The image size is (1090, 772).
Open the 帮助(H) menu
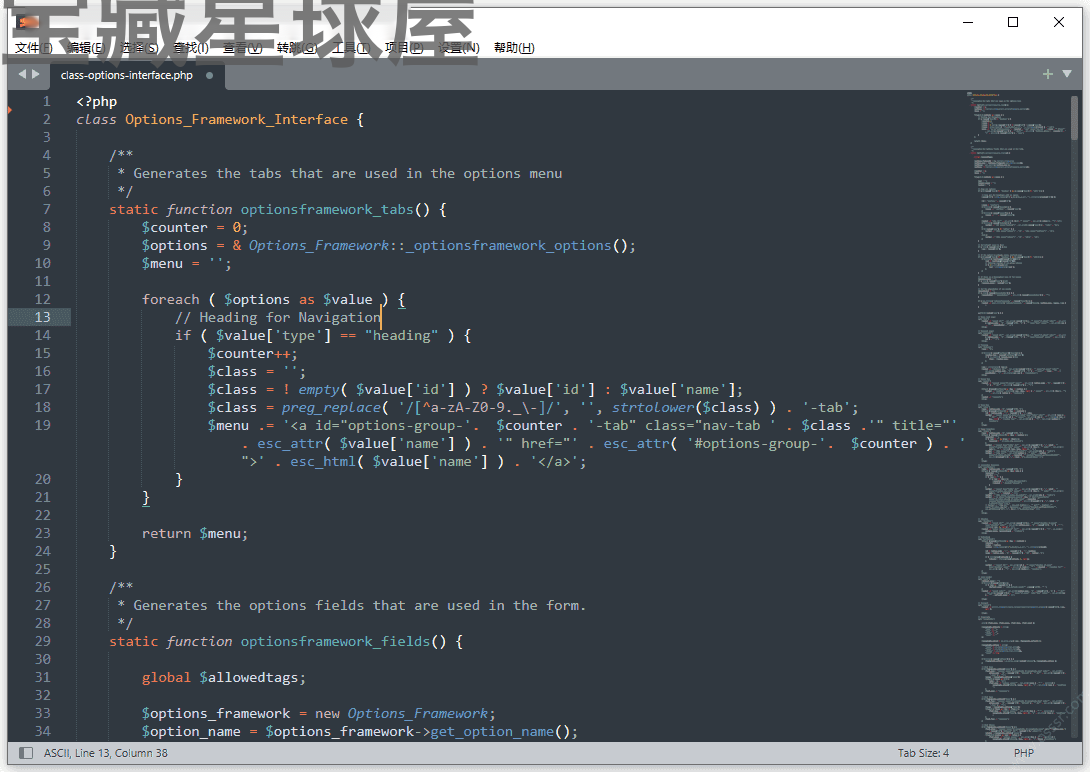pyautogui.click(x=514, y=48)
